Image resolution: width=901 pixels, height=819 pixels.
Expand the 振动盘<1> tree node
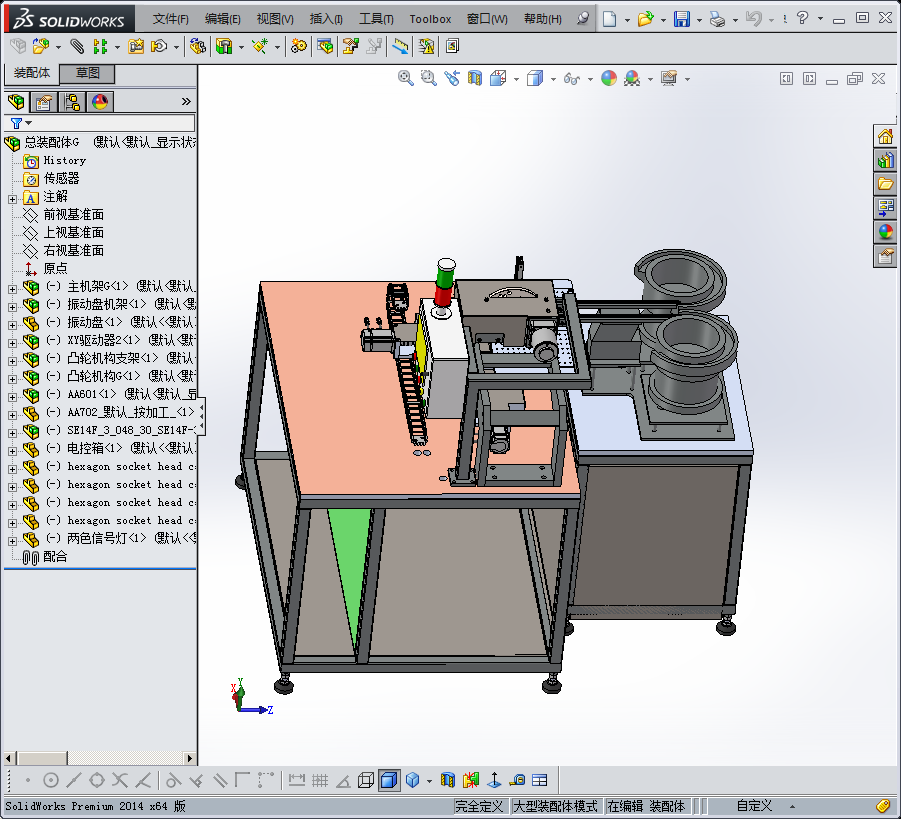click(12, 325)
